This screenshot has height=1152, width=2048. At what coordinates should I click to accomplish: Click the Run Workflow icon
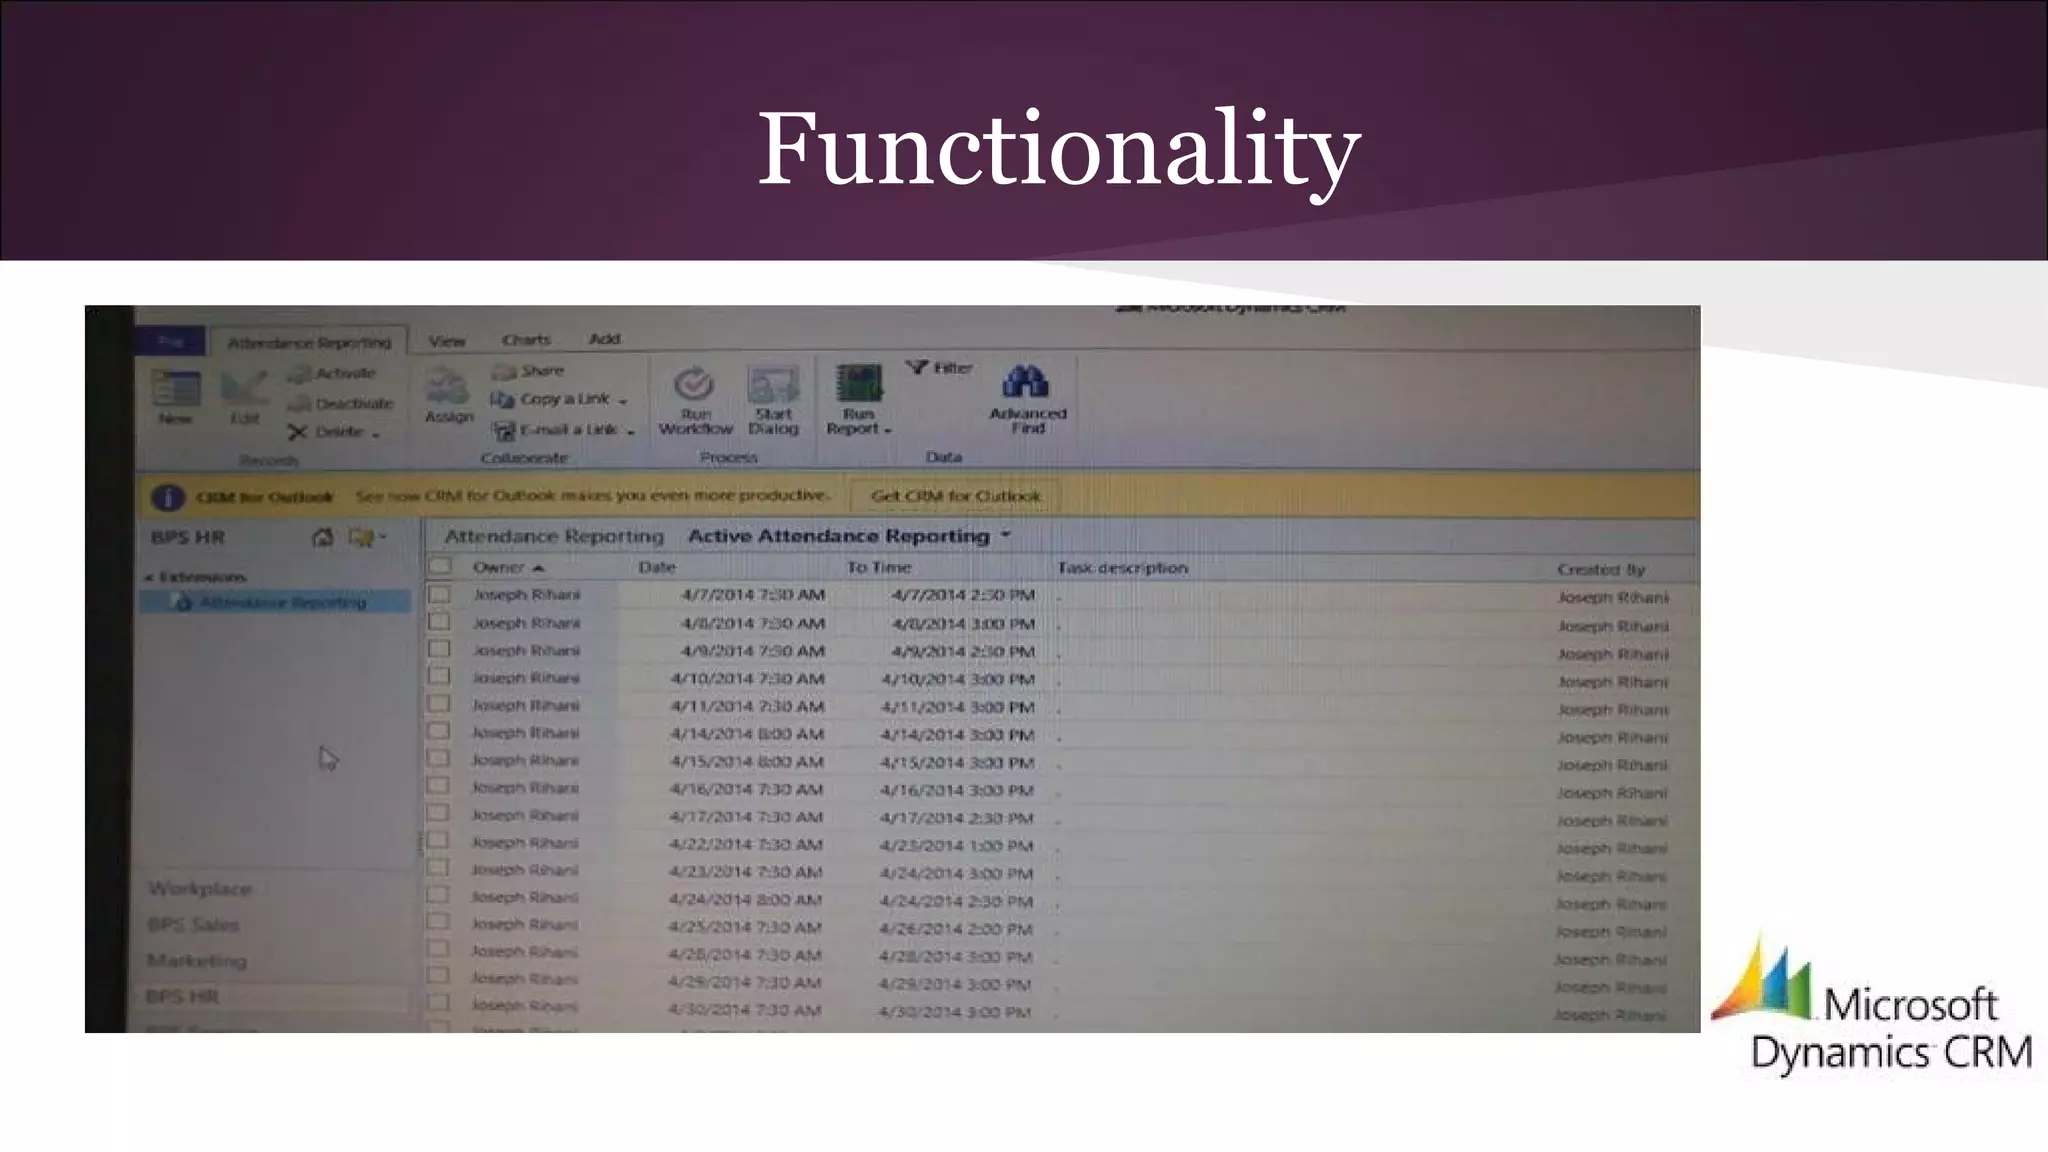[x=693, y=384]
